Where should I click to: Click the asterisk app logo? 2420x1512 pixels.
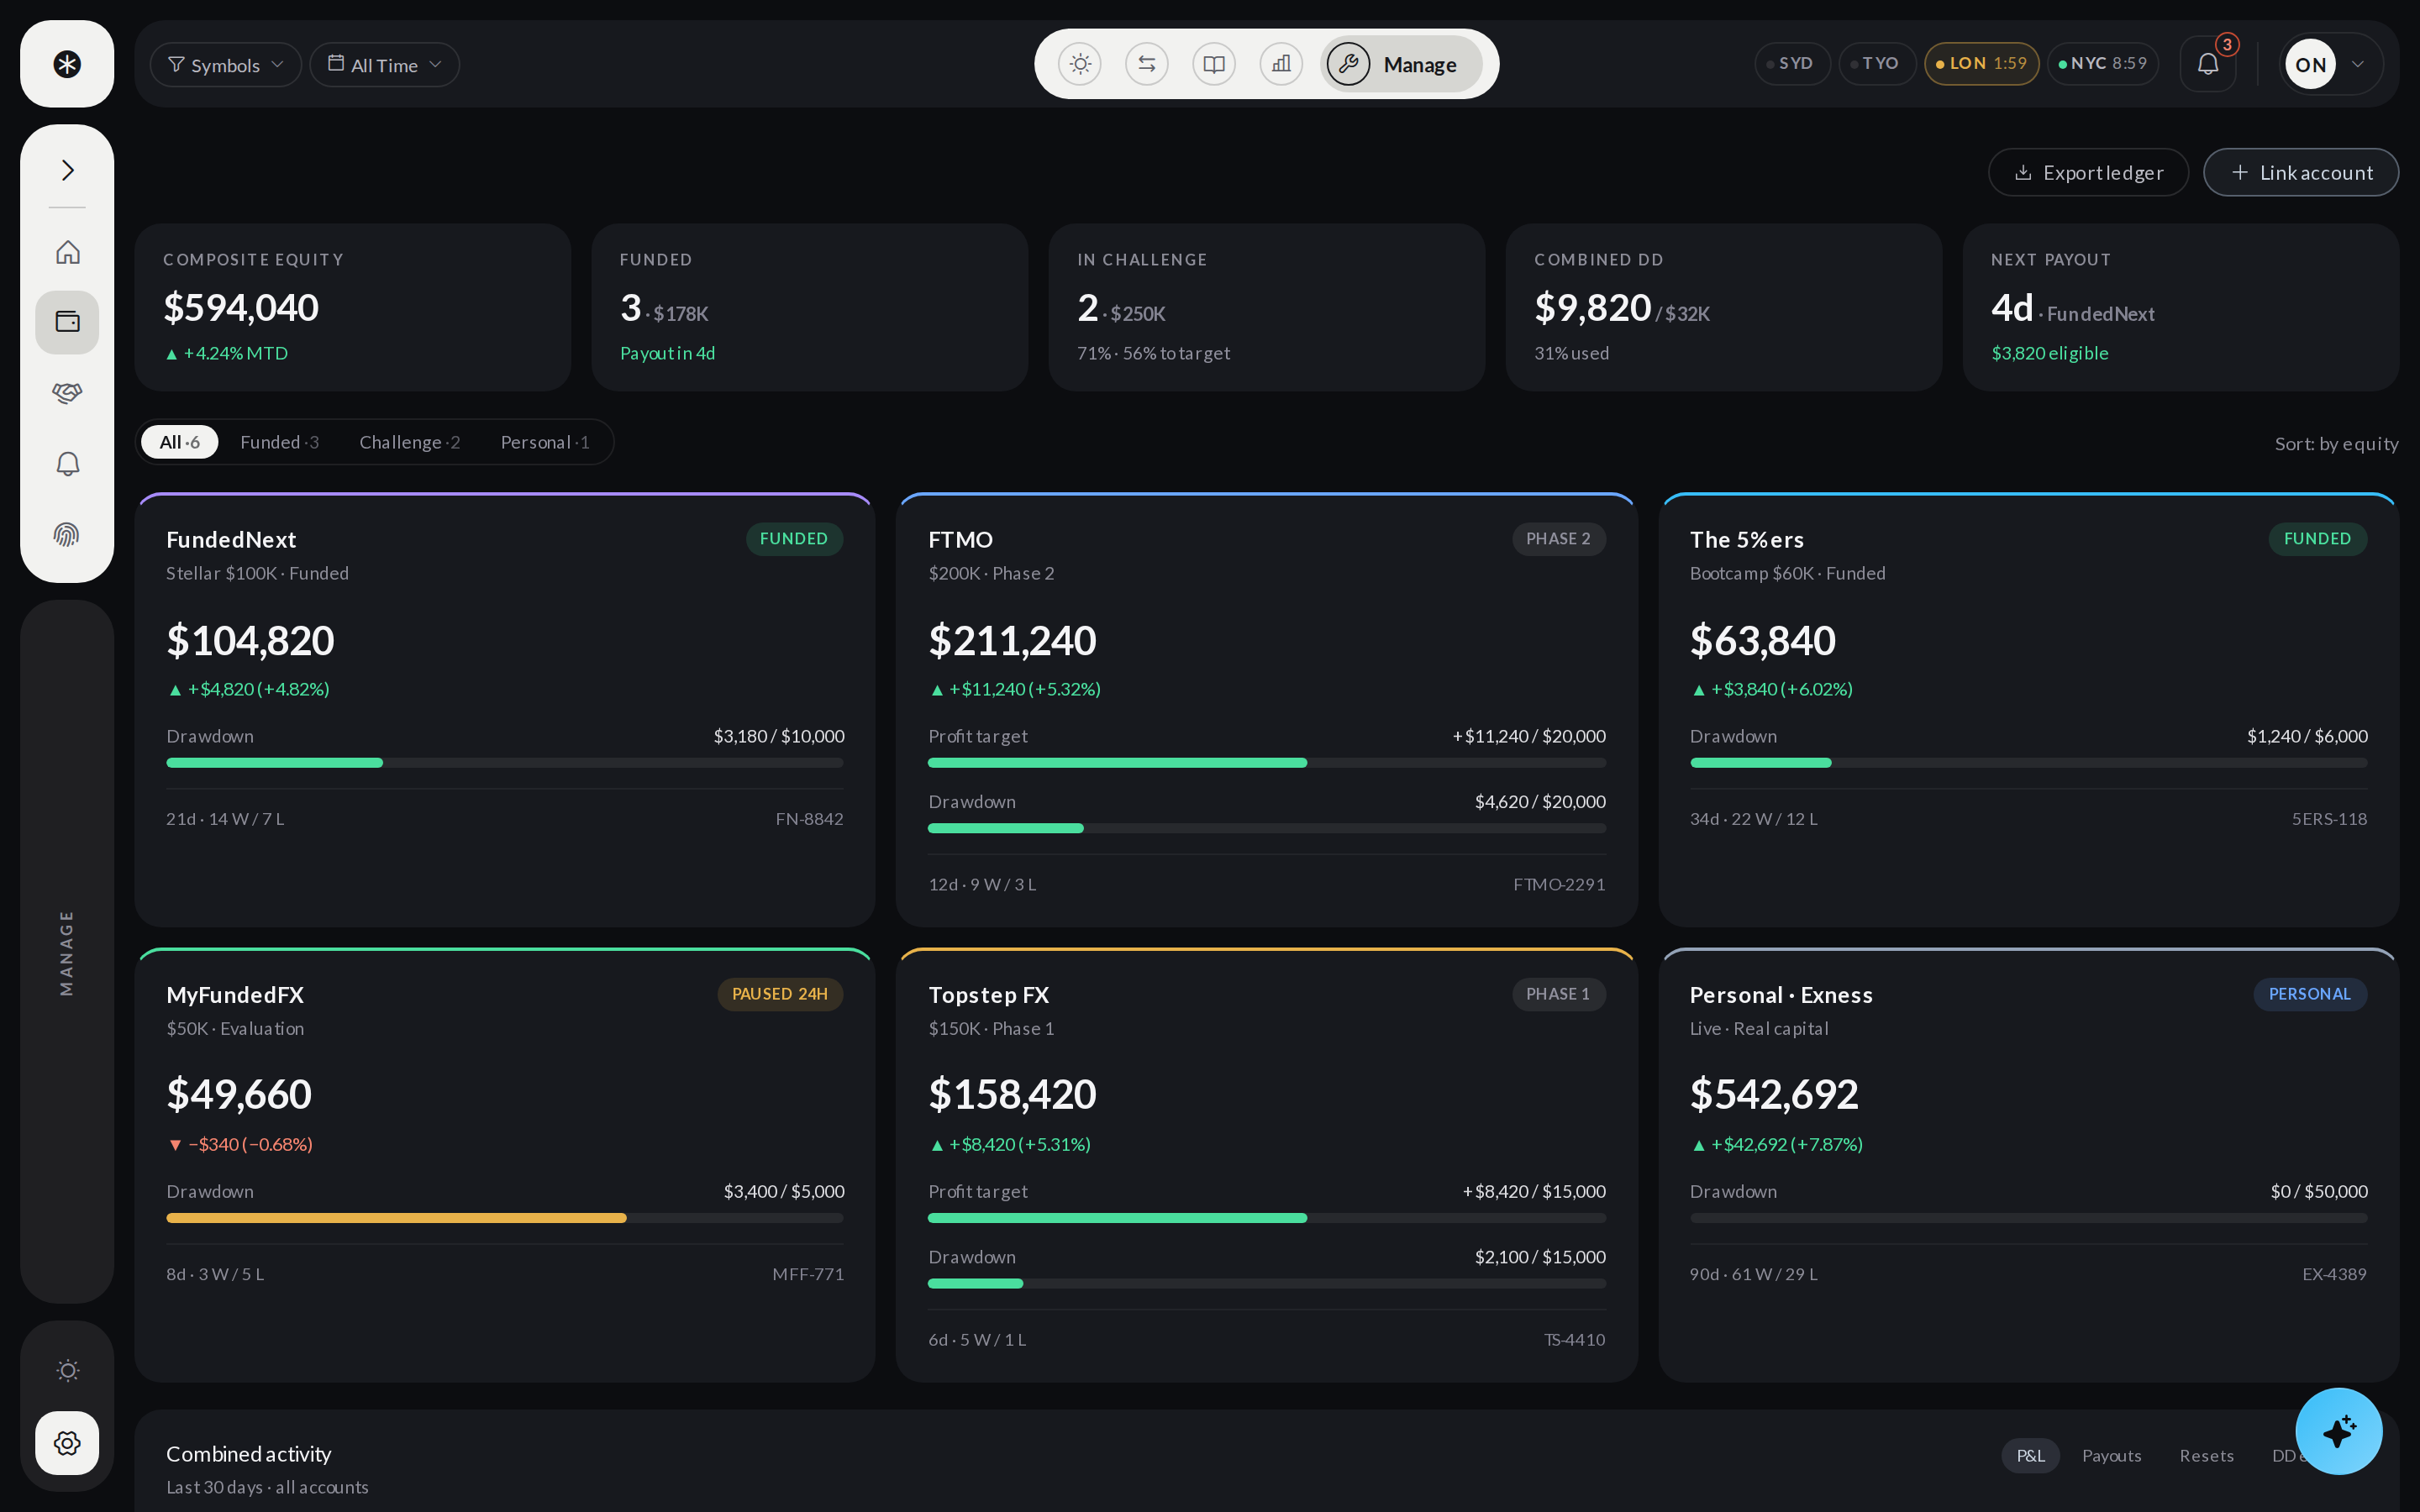67,64
